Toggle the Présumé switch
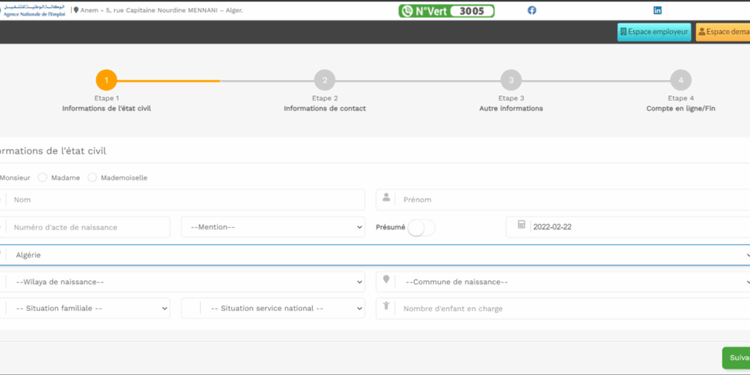The height and width of the screenshot is (375, 750). pos(421,228)
